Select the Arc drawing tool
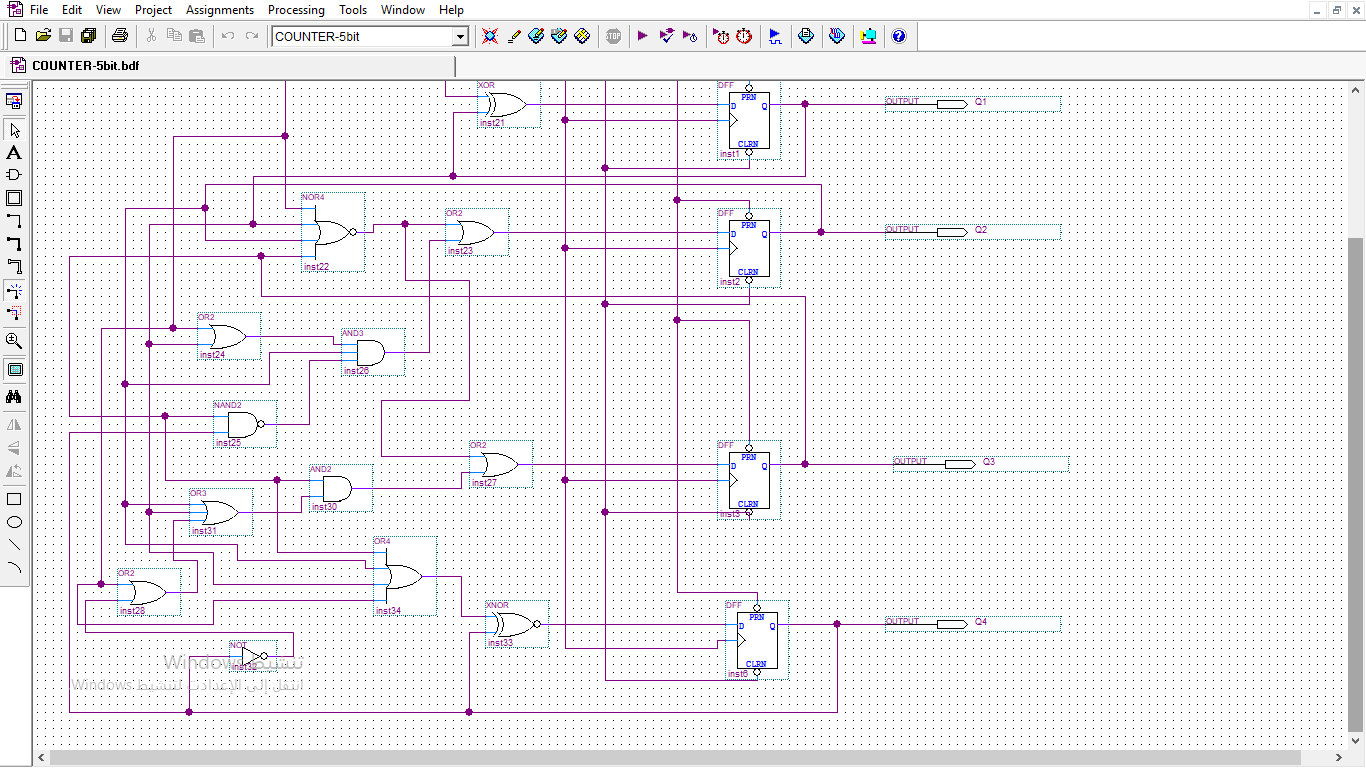The image size is (1366, 768). 14,567
